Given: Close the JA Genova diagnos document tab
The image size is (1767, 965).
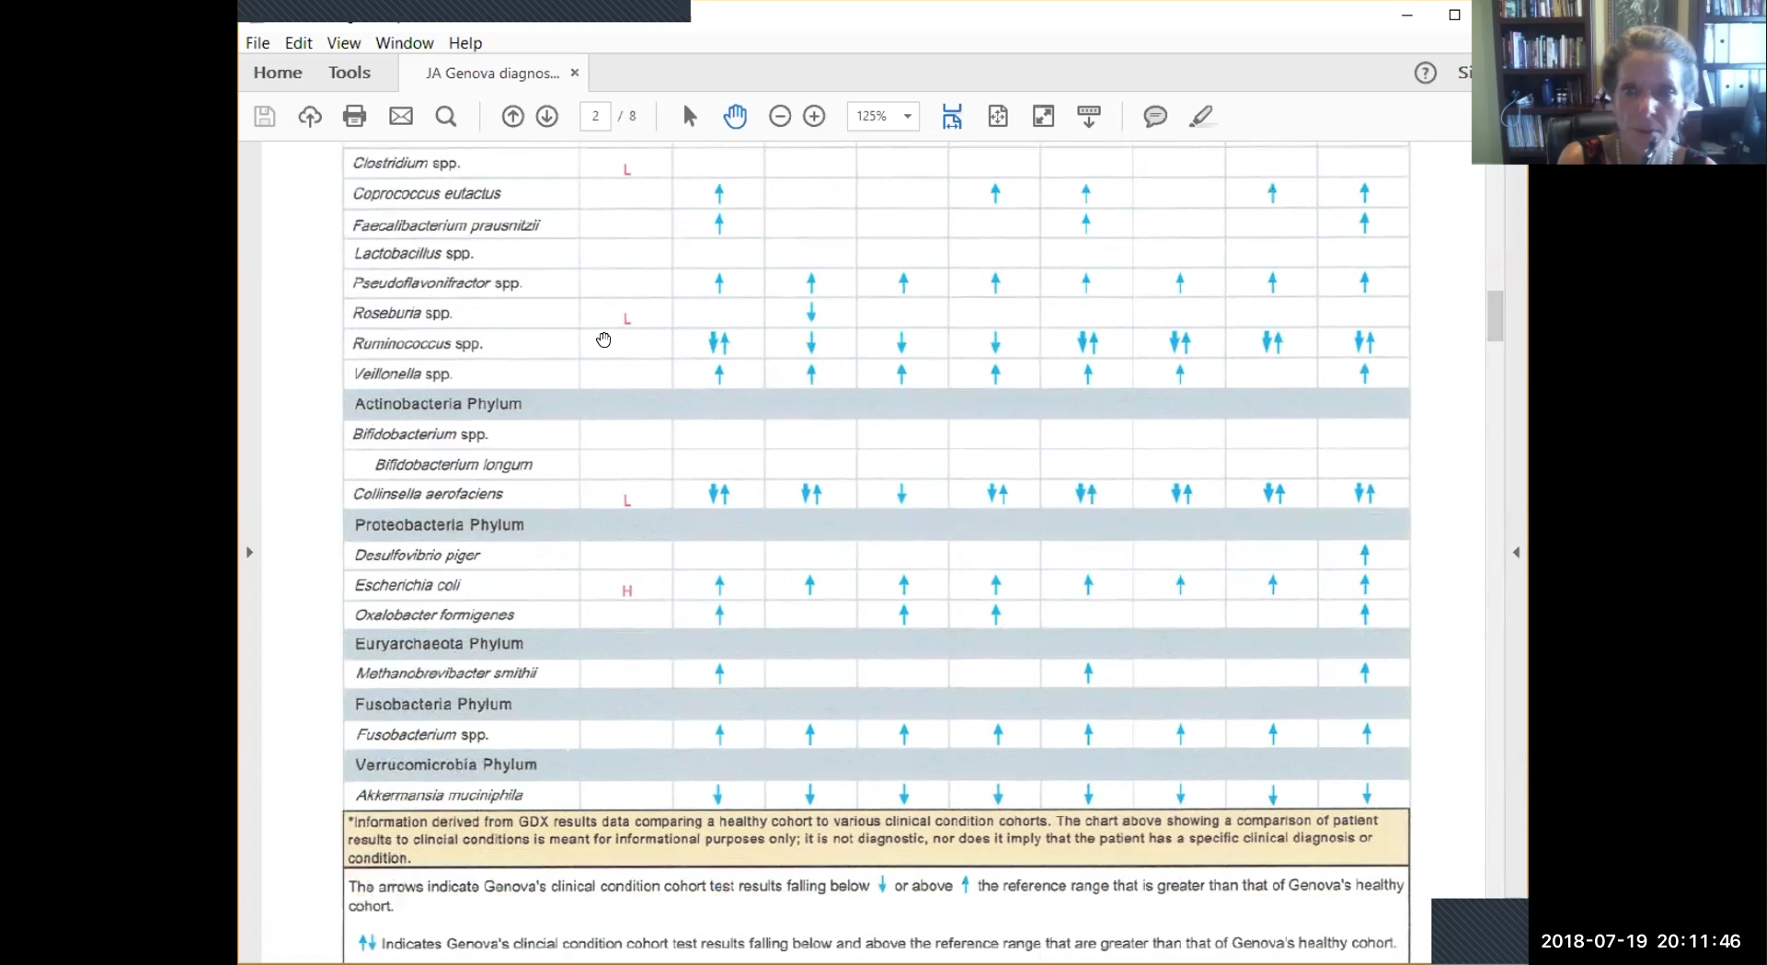Looking at the screenshot, I should point(575,73).
